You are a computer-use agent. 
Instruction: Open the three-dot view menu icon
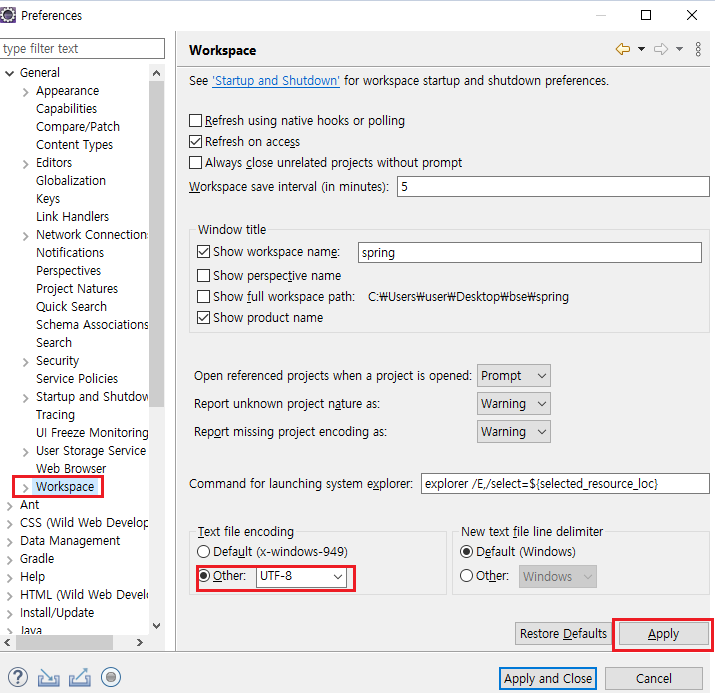[x=698, y=49]
